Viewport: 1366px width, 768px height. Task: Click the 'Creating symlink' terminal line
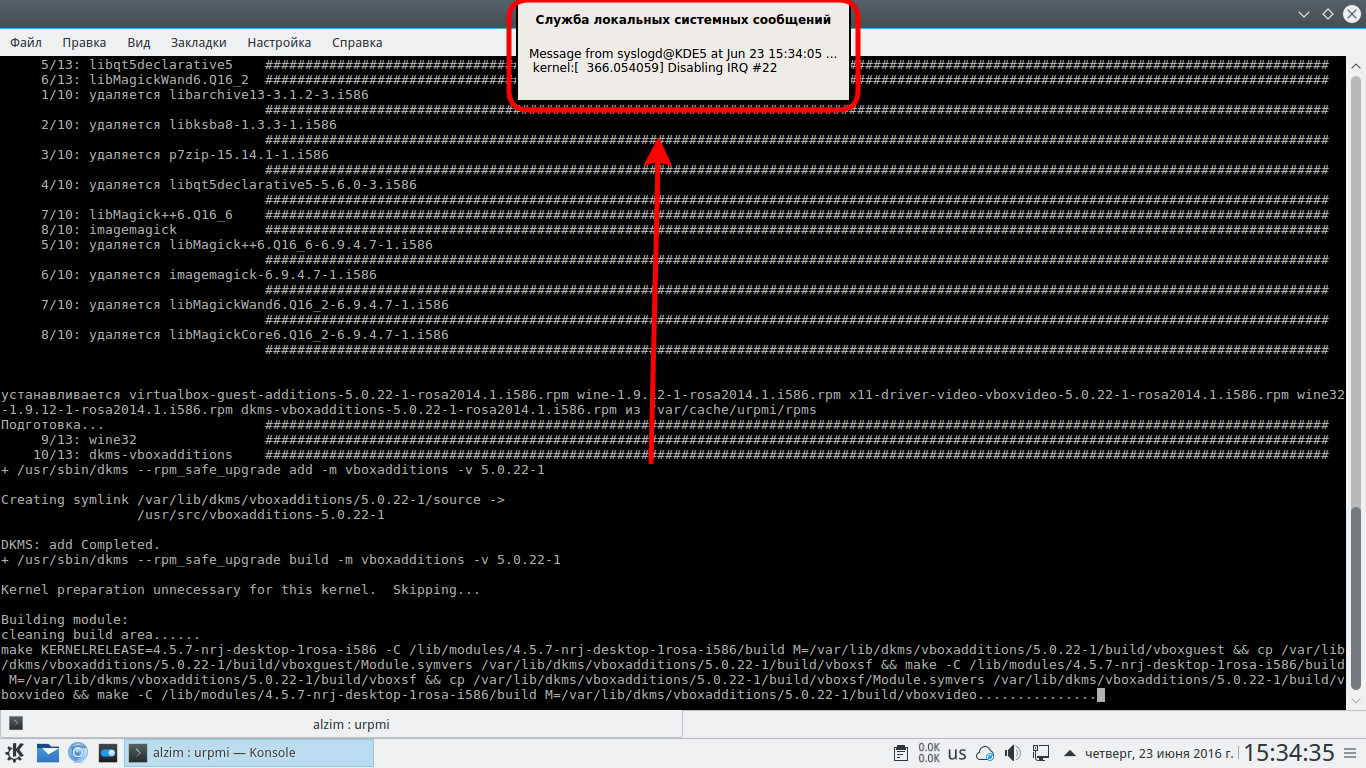click(x=253, y=500)
